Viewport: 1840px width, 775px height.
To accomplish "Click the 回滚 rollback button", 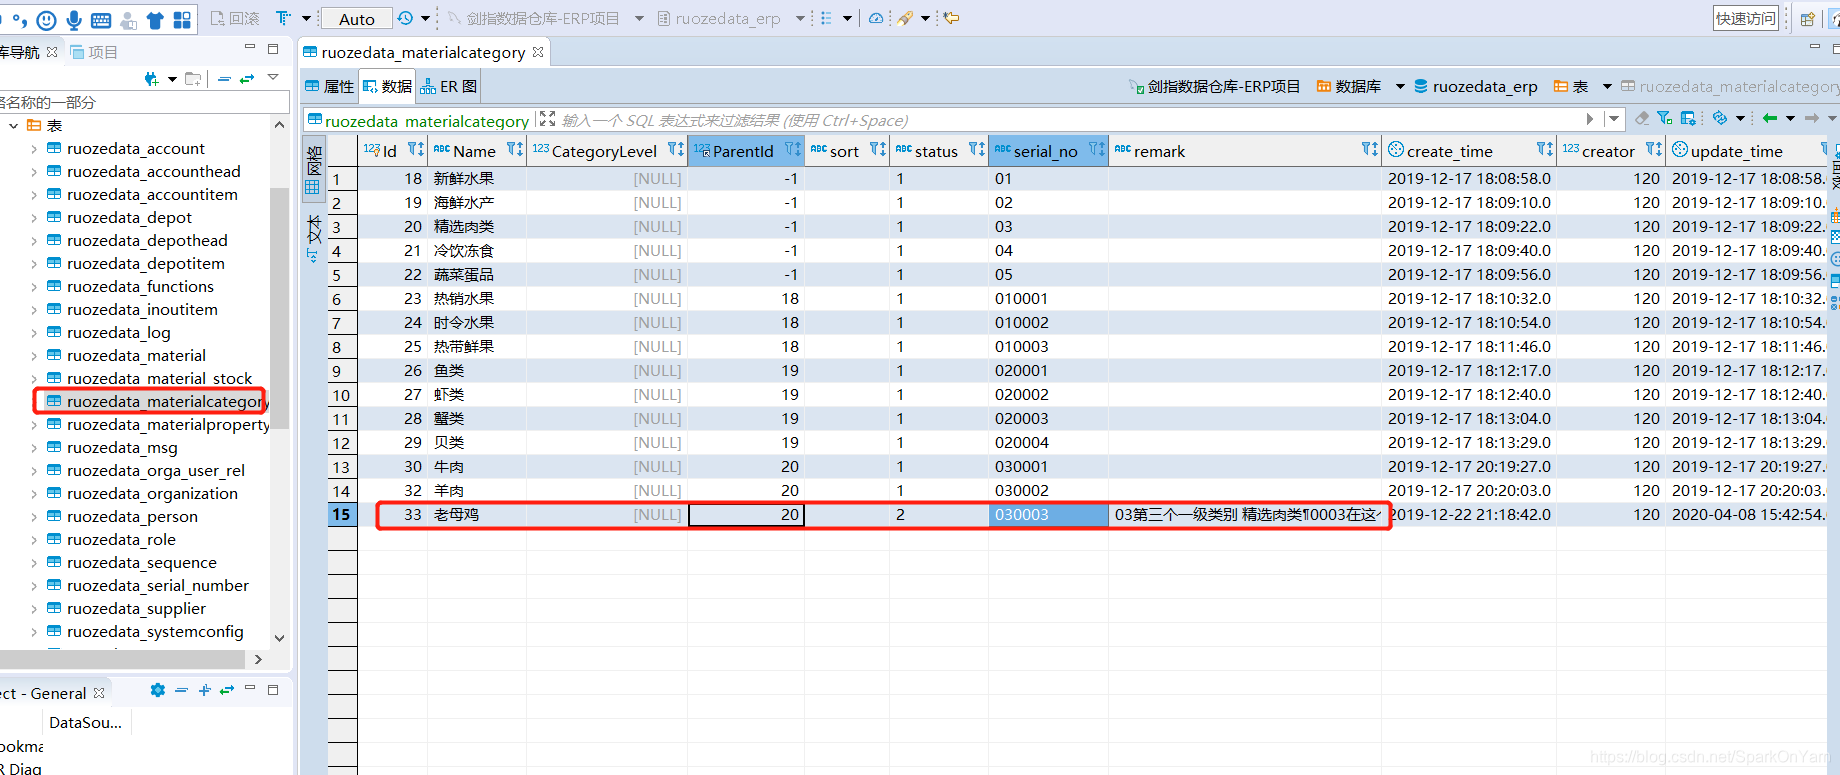I will pos(236,18).
